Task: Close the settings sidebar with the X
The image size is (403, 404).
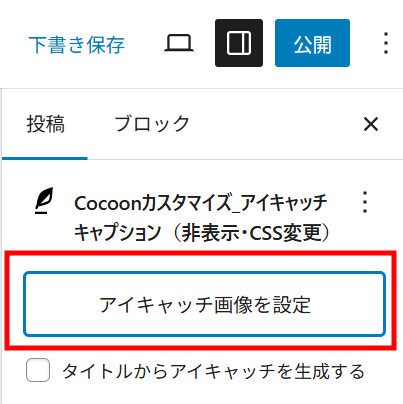Action: coord(371,124)
